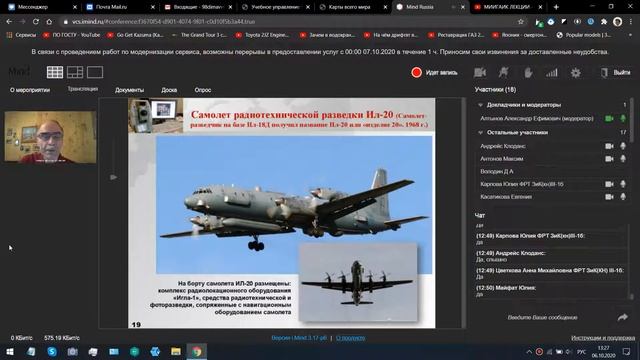Screen dimensions: 640x360
Task: Open the Сервисы apps bookmark
Action: (21, 35)
